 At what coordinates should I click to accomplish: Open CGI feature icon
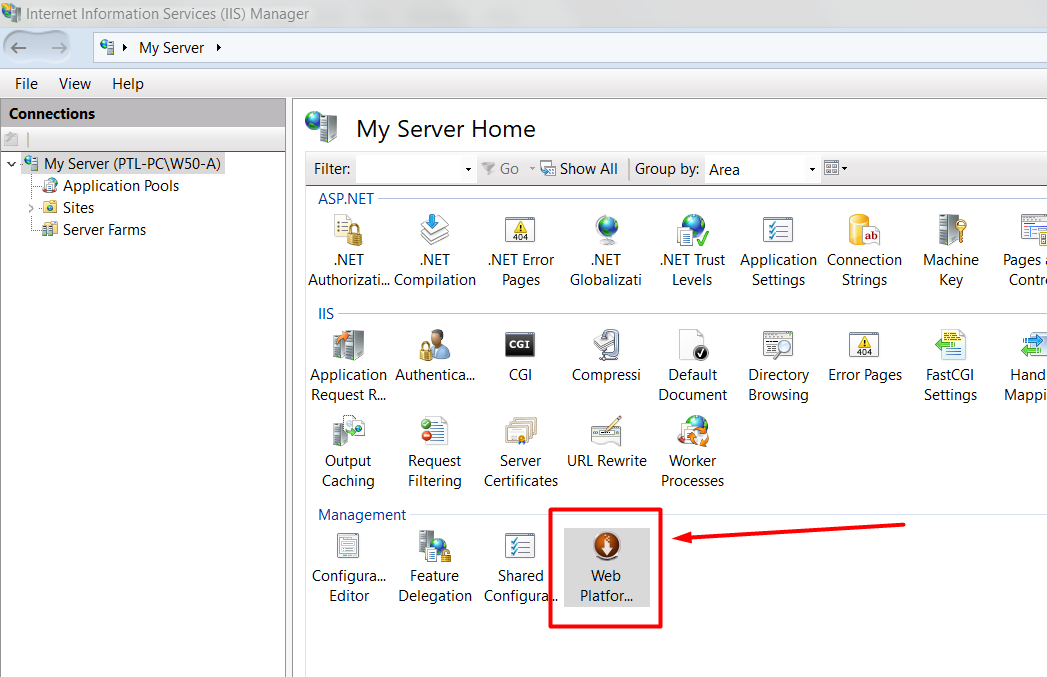pyautogui.click(x=520, y=357)
